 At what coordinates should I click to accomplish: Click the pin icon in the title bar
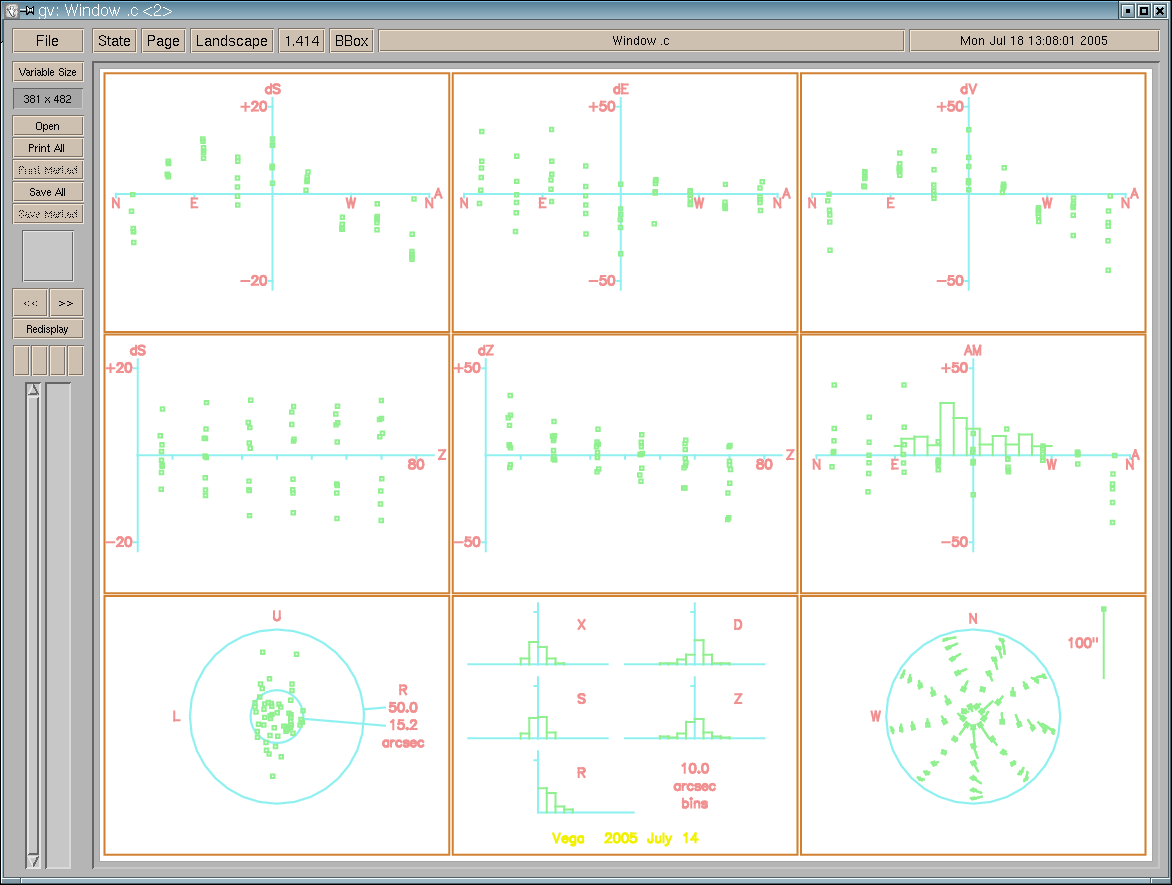pyautogui.click(x=28, y=10)
